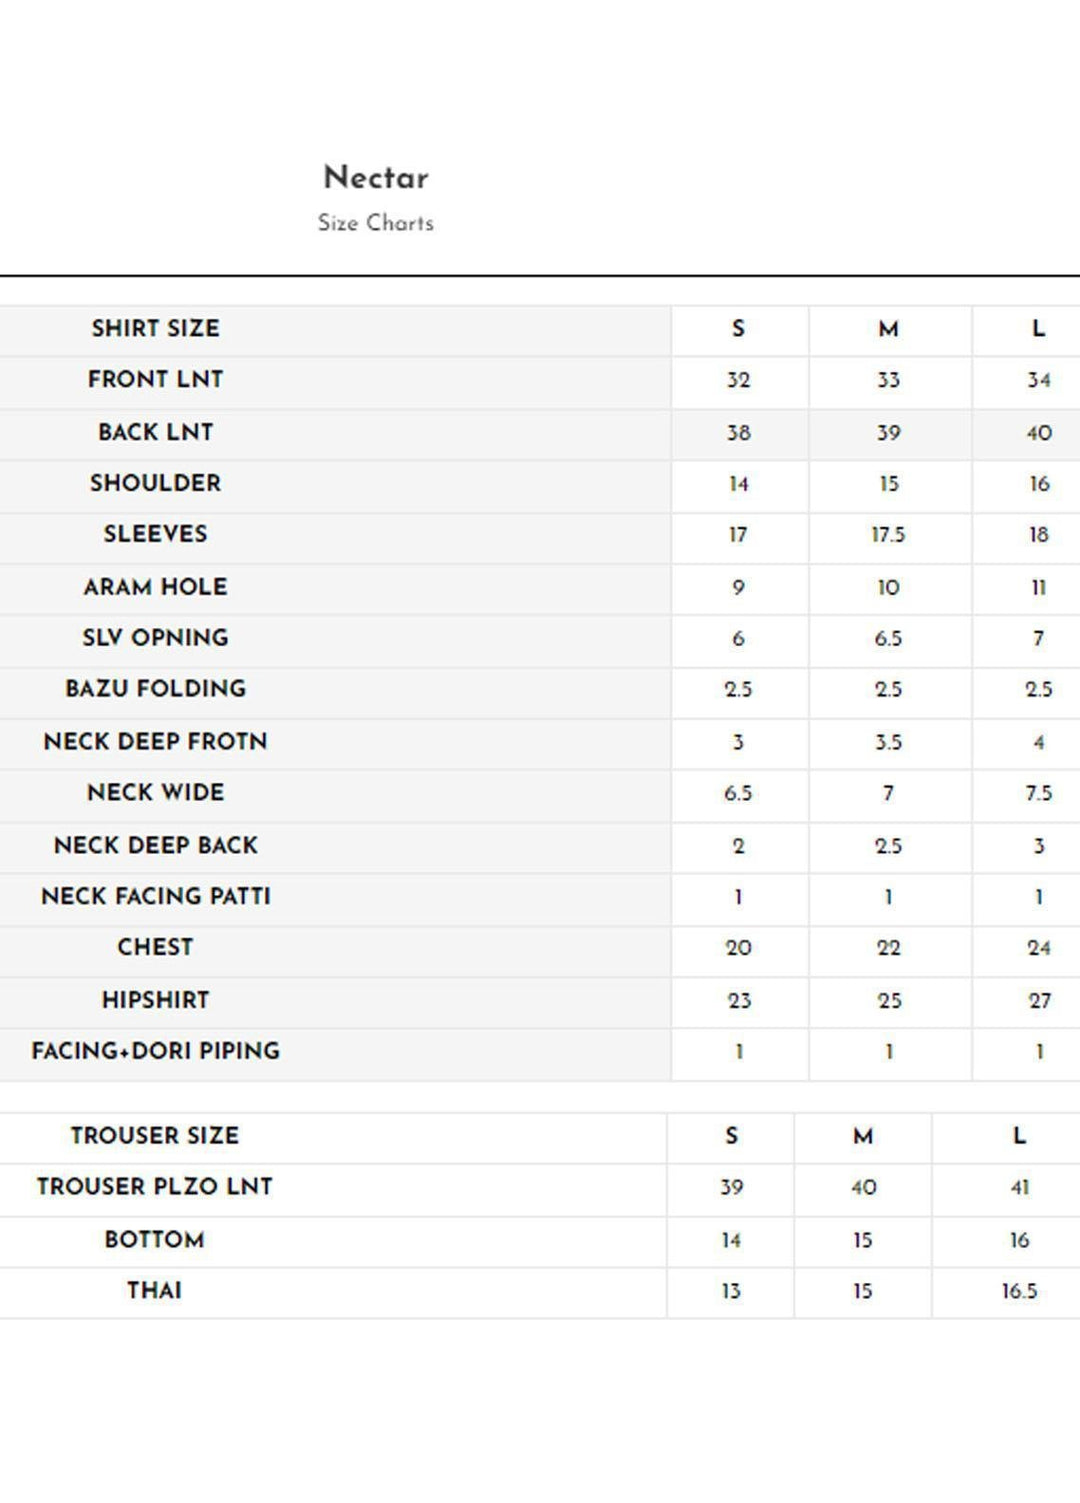Click the NECK WIDE small value 6.5
1080x1503 pixels.
point(738,793)
